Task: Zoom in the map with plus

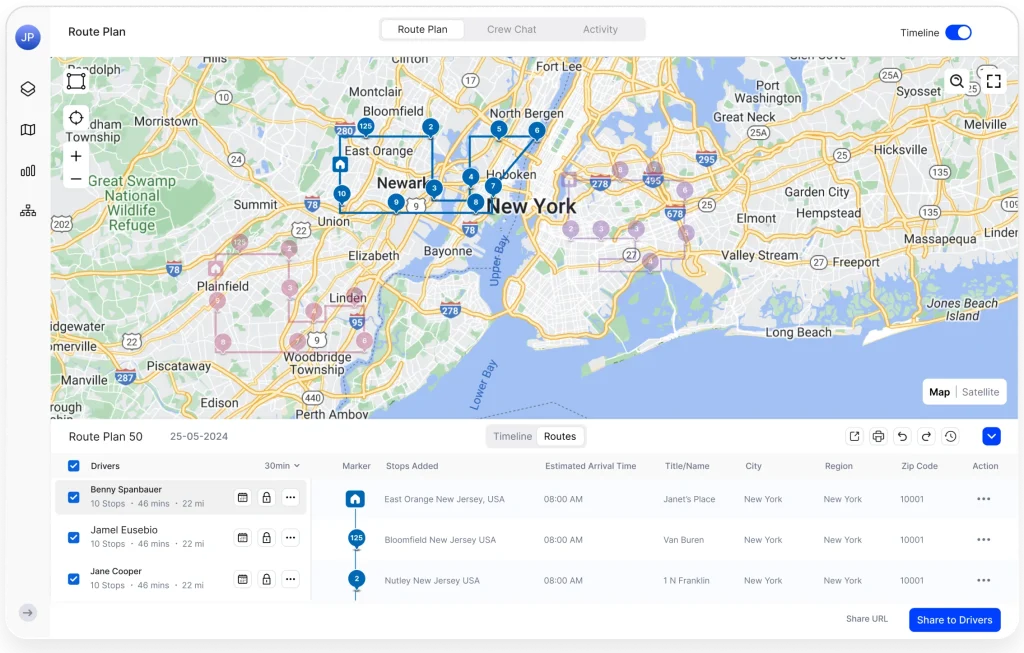Action: point(76,156)
